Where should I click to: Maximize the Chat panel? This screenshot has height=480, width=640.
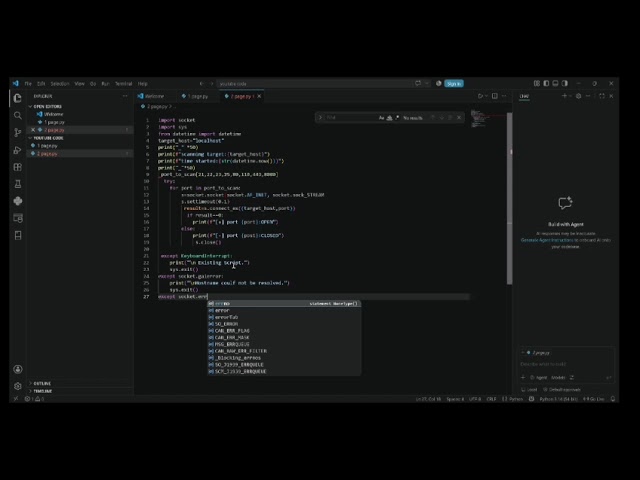click(602, 96)
